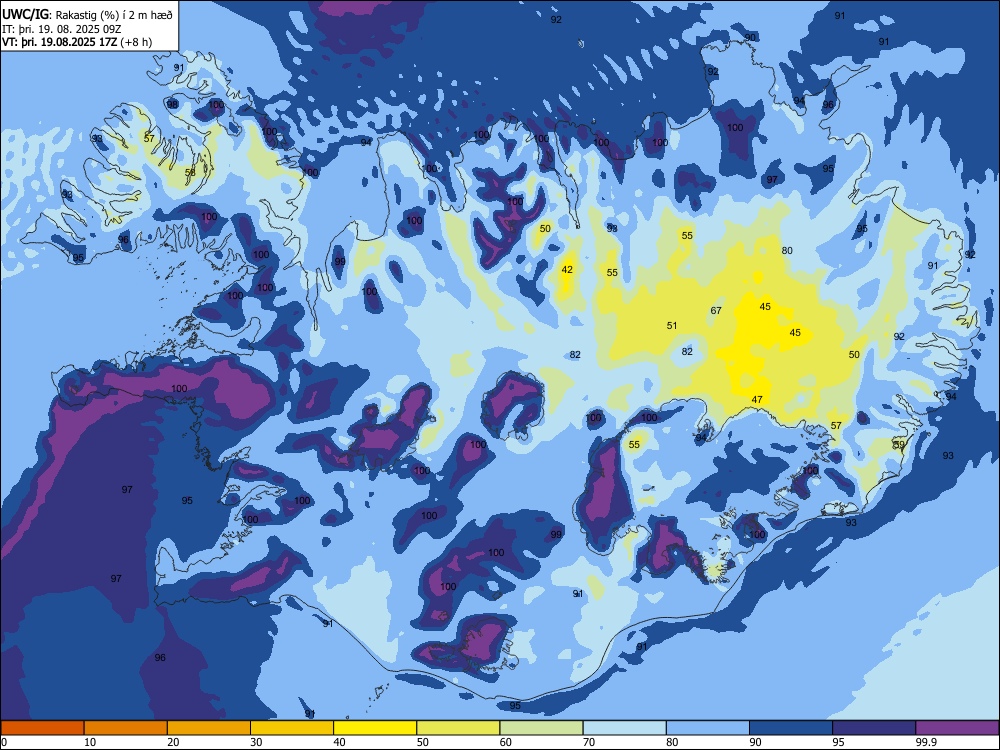Click the '99.9' legend scale label
Image resolution: width=1000 pixels, height=750 pixels.
click(x=925, y=742)
